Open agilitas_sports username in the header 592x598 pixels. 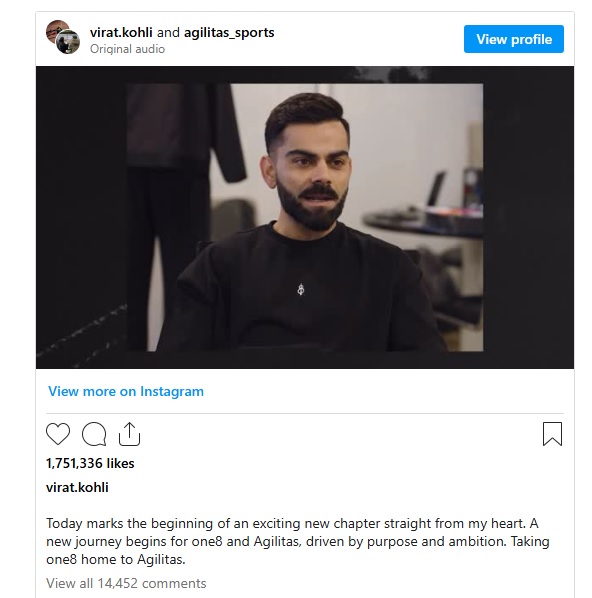(x=229, y=33)
